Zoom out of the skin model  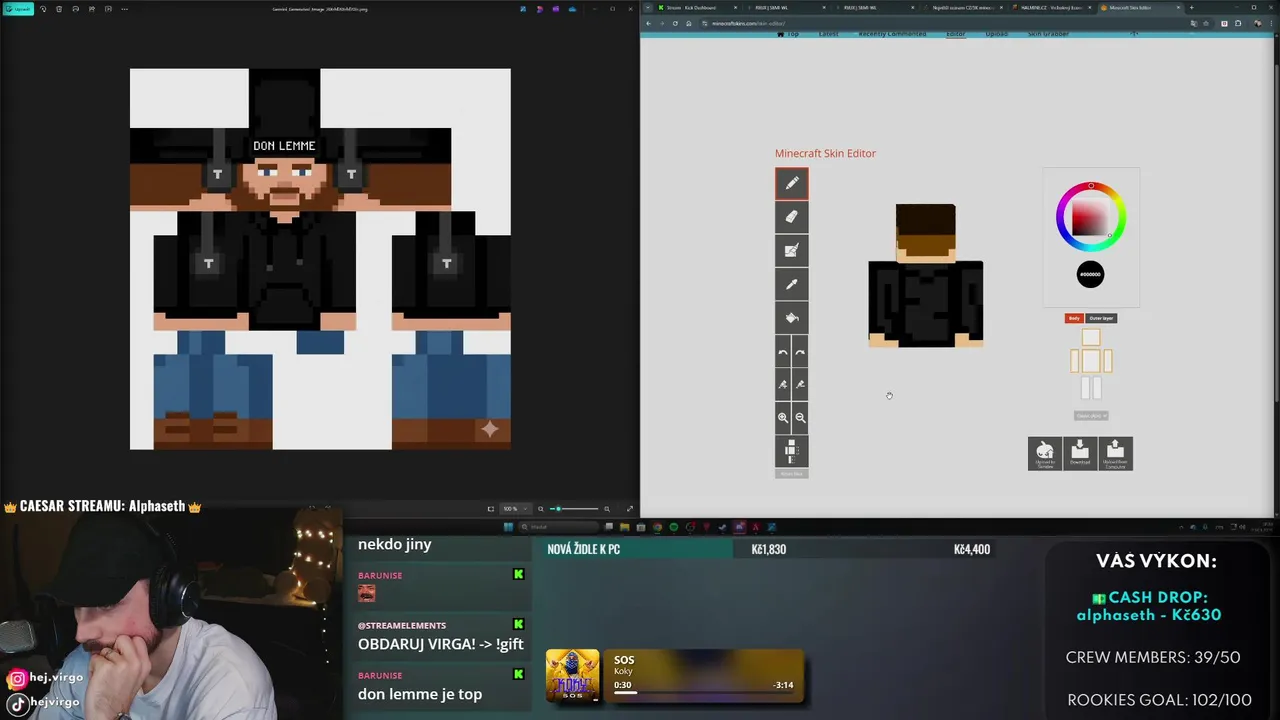click(800, 418)
